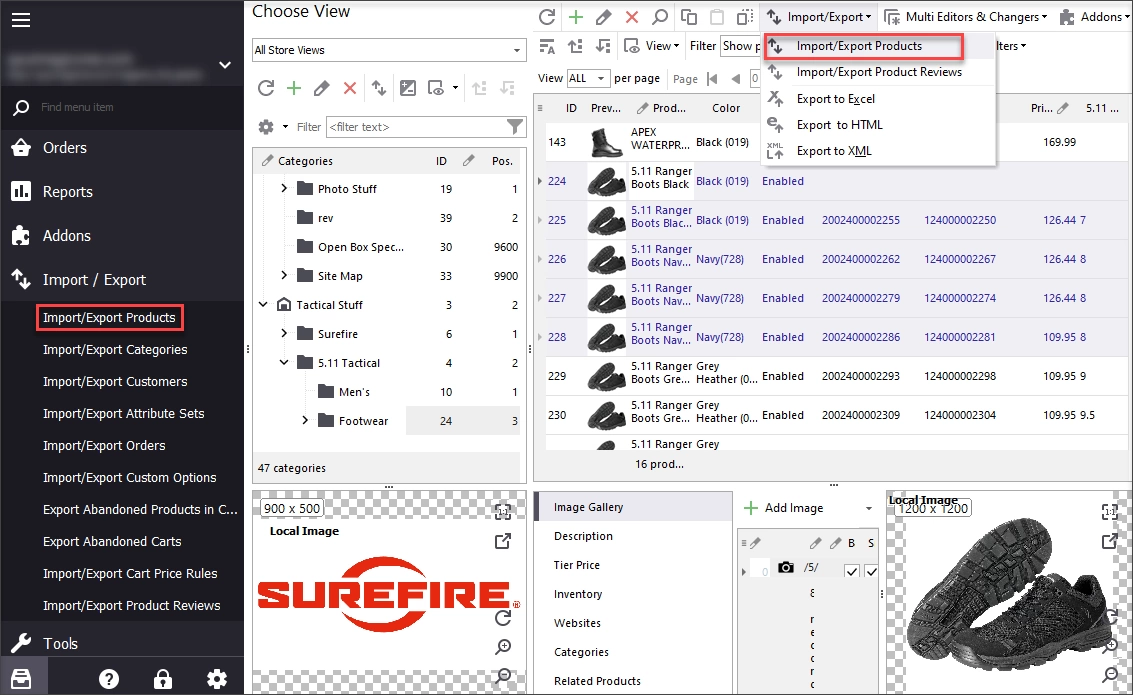Choose Export to Excel
The width and height of the screenshot is (1133, 695).
835,99
